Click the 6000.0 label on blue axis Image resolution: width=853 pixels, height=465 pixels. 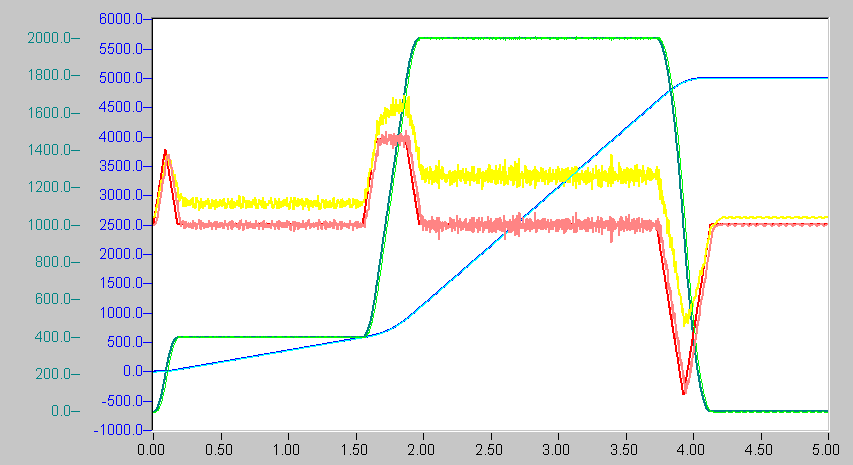(120, 19)
